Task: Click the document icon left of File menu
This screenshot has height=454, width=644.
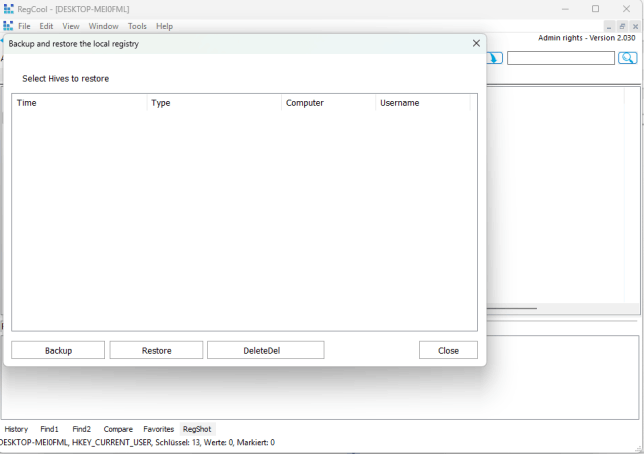Action: (8, 26)
